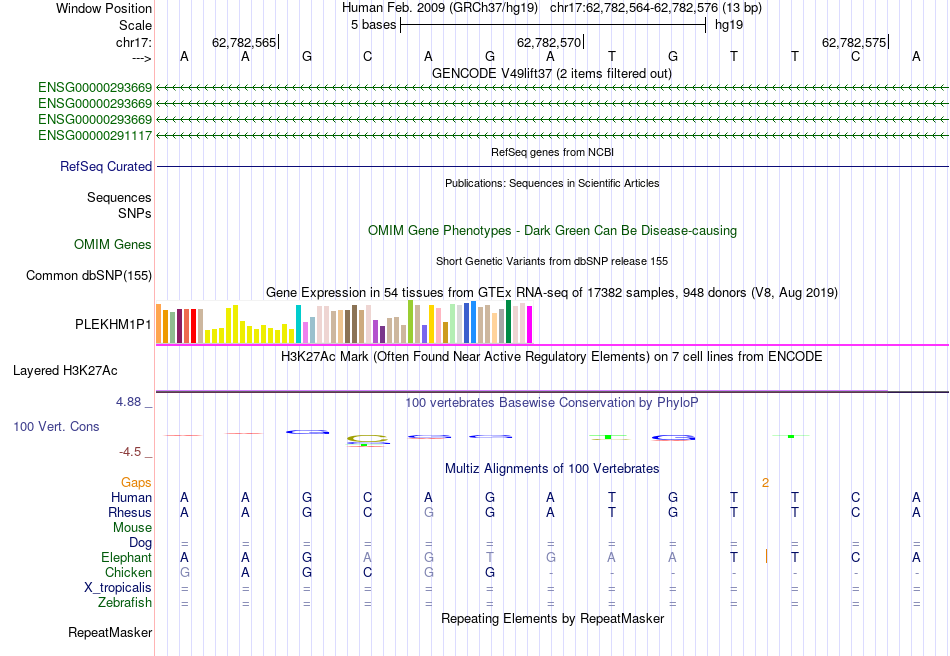
Task: Click the Window Position track label
Action: click(104, 8)
